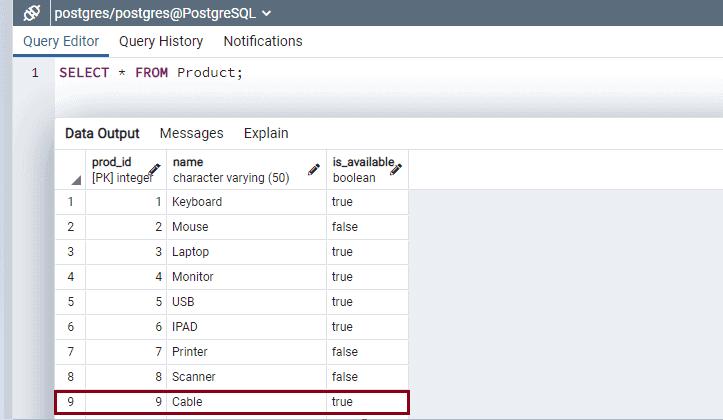Open the postgres connection dropdown
Viewport: 723px width, 420px height.
[x=266, y=14]
